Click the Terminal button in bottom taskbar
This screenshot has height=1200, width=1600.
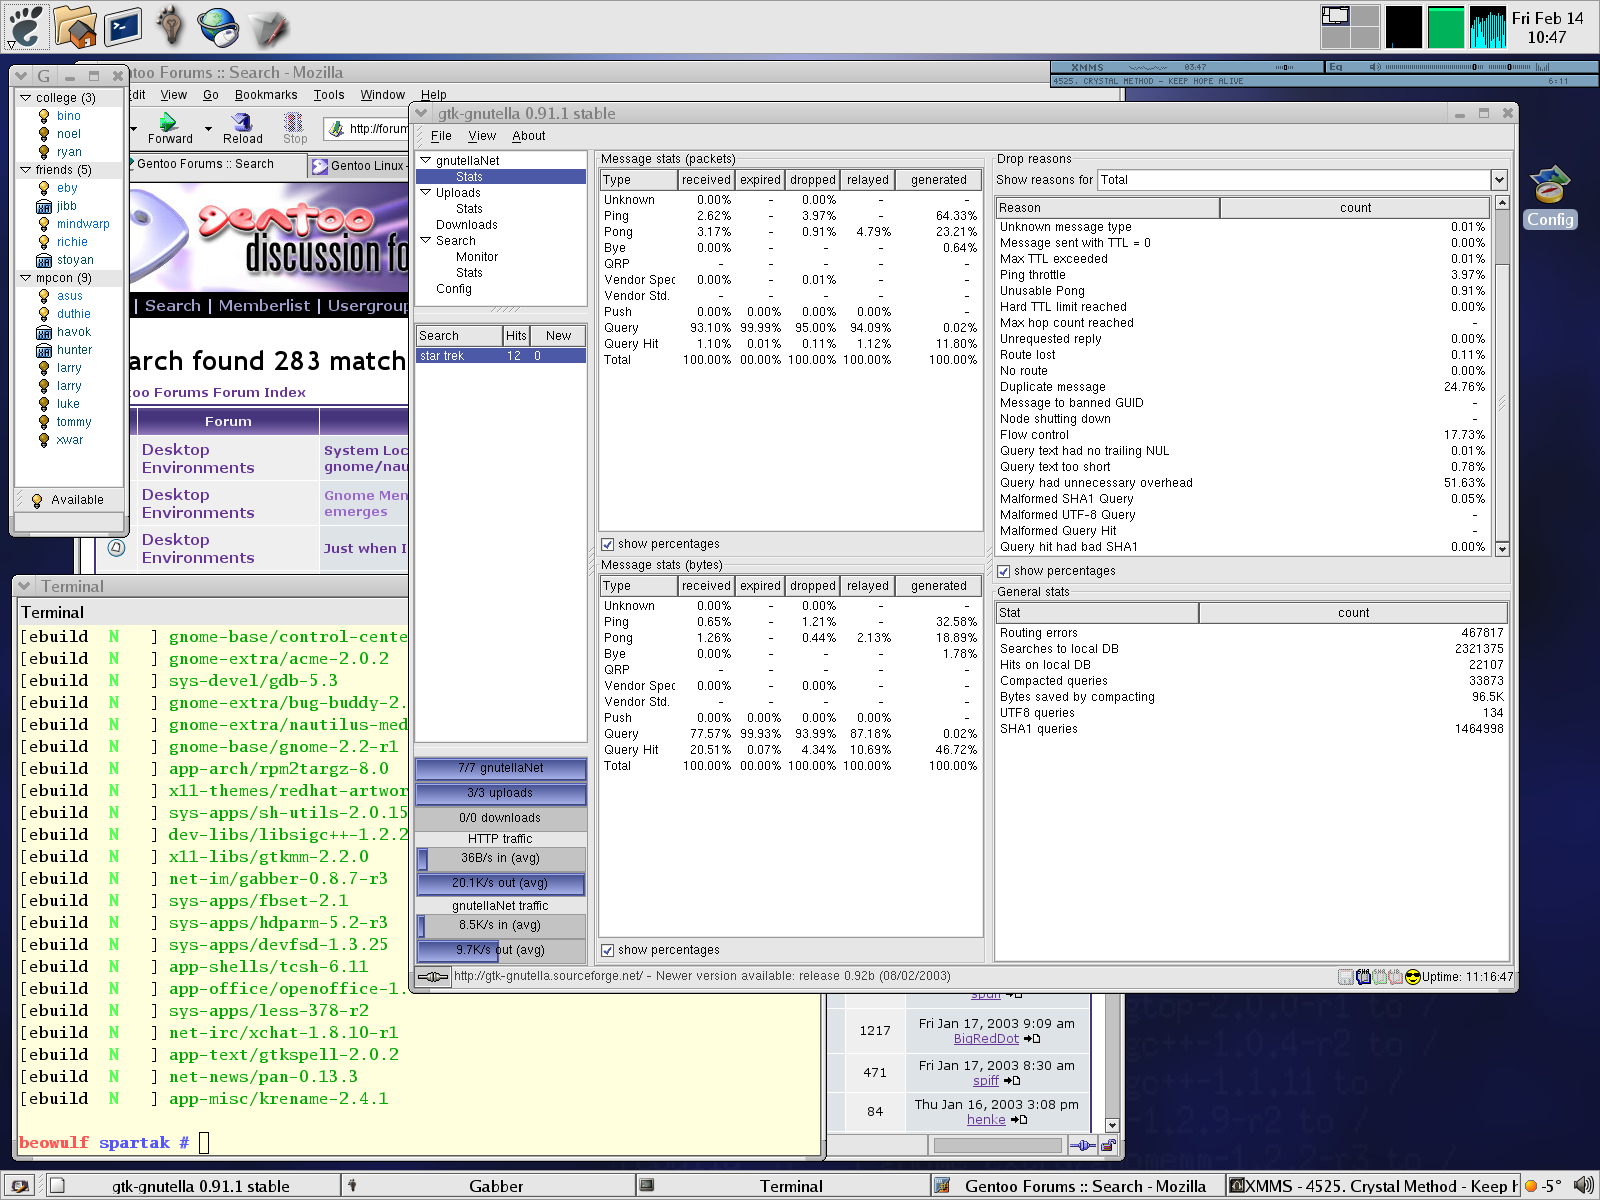(x=783, y=1186)
